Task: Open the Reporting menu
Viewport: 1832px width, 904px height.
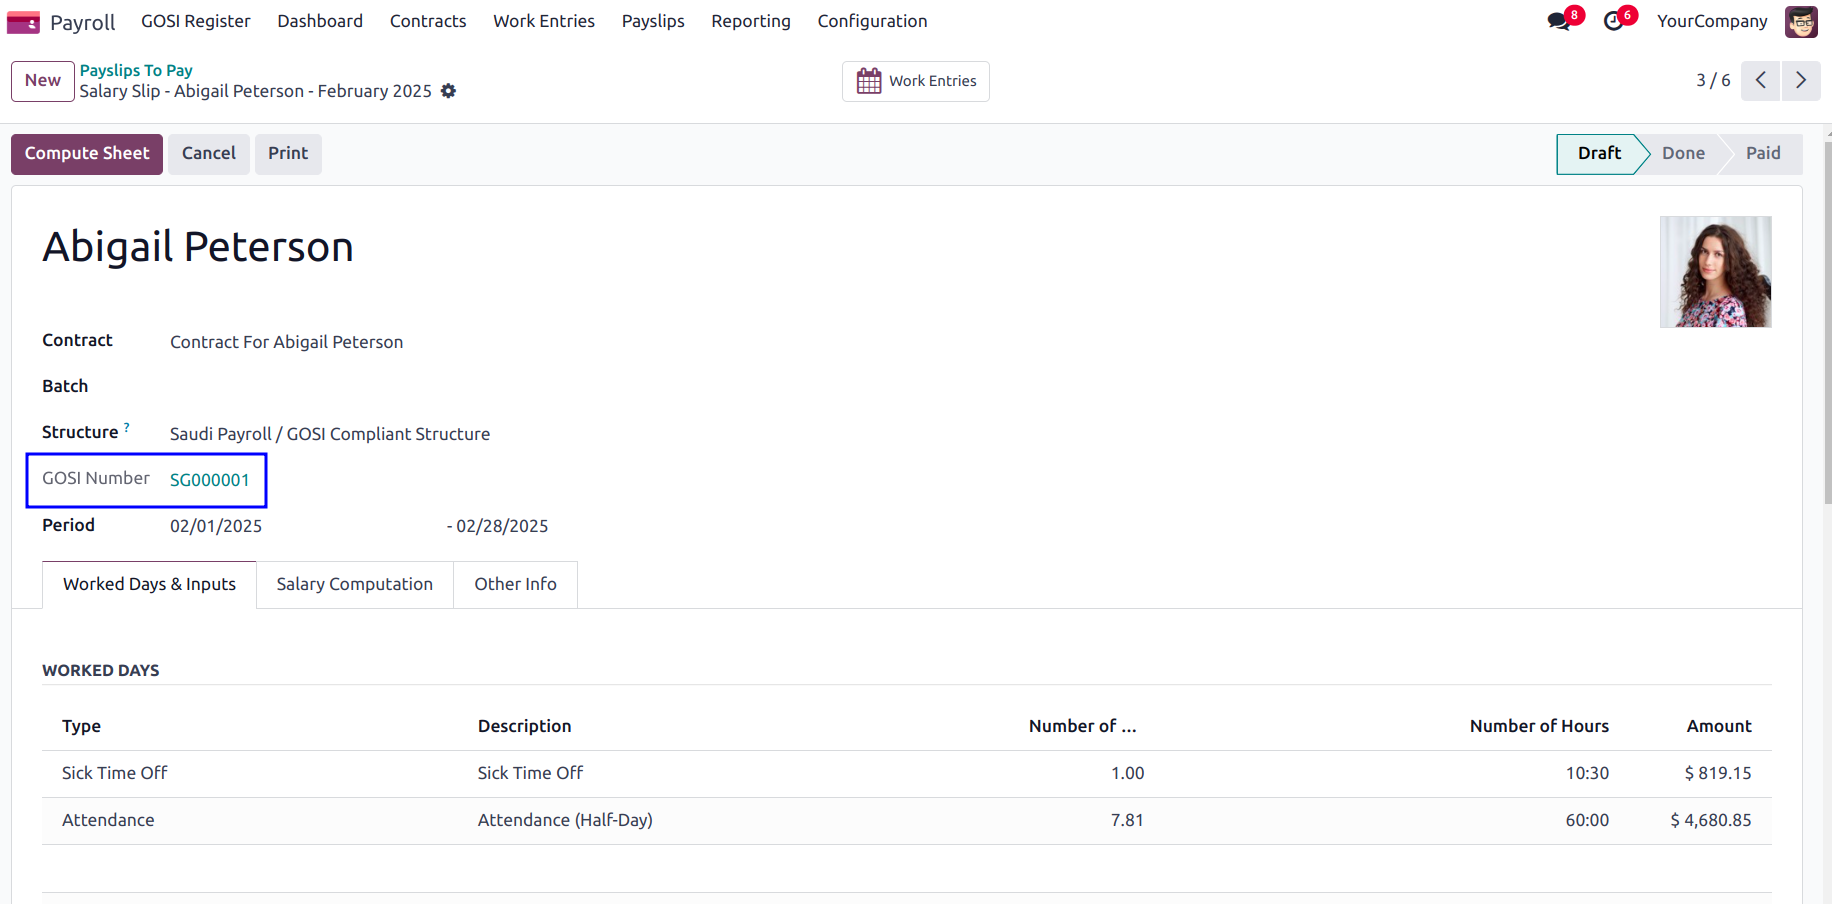Action: coord(751,21)
